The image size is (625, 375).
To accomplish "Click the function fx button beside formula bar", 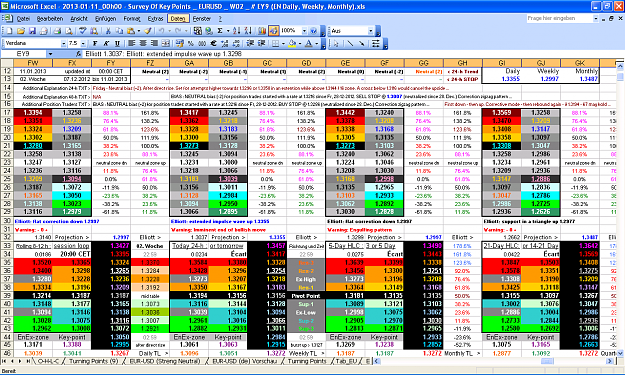I will (79, 54).
